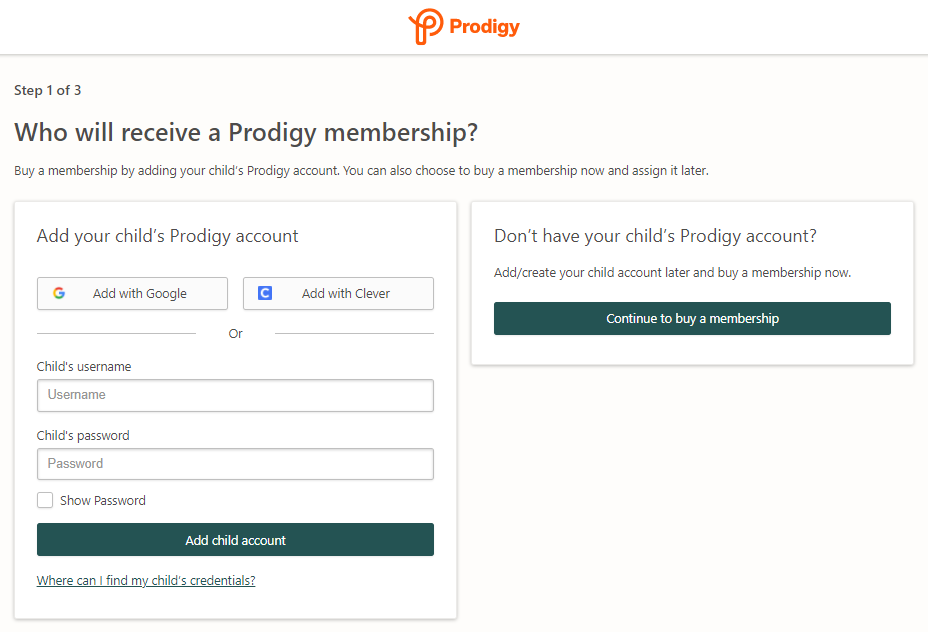Click the Or divider text

(x=236, y=334)
